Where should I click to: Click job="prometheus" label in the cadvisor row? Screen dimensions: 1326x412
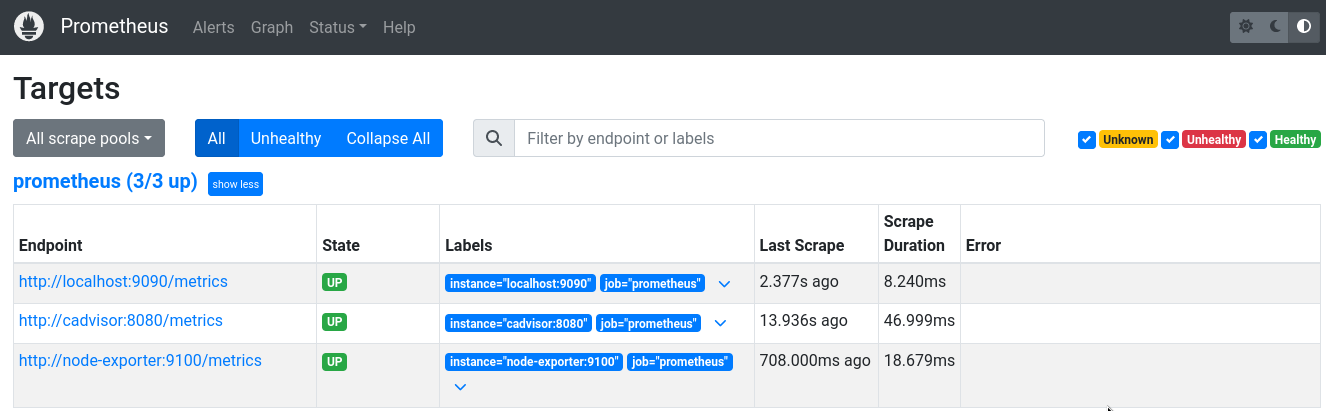point(648,323)
